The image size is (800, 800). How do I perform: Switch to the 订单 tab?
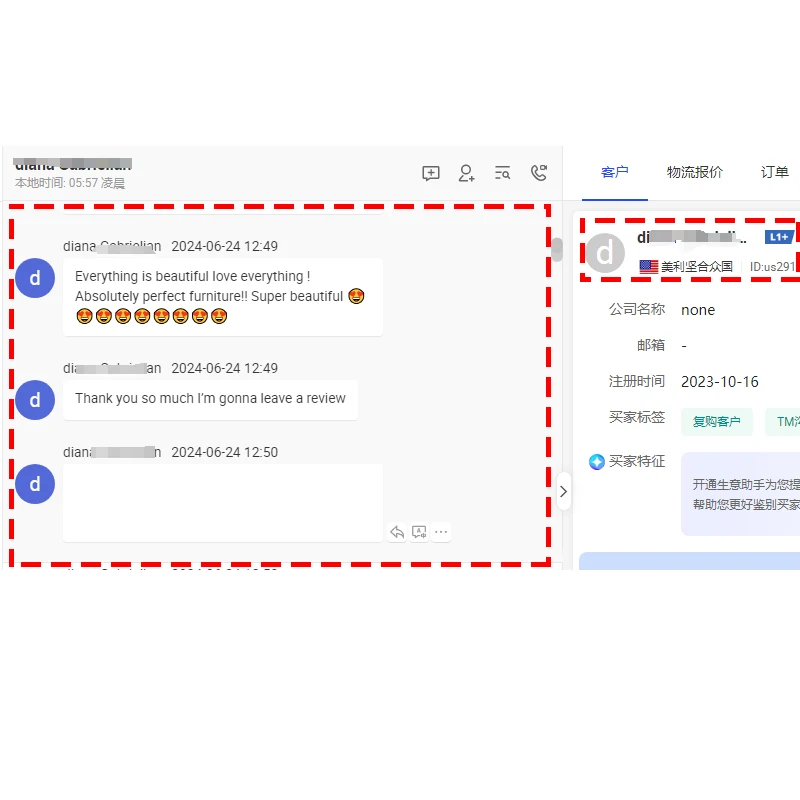click(774, 172)
